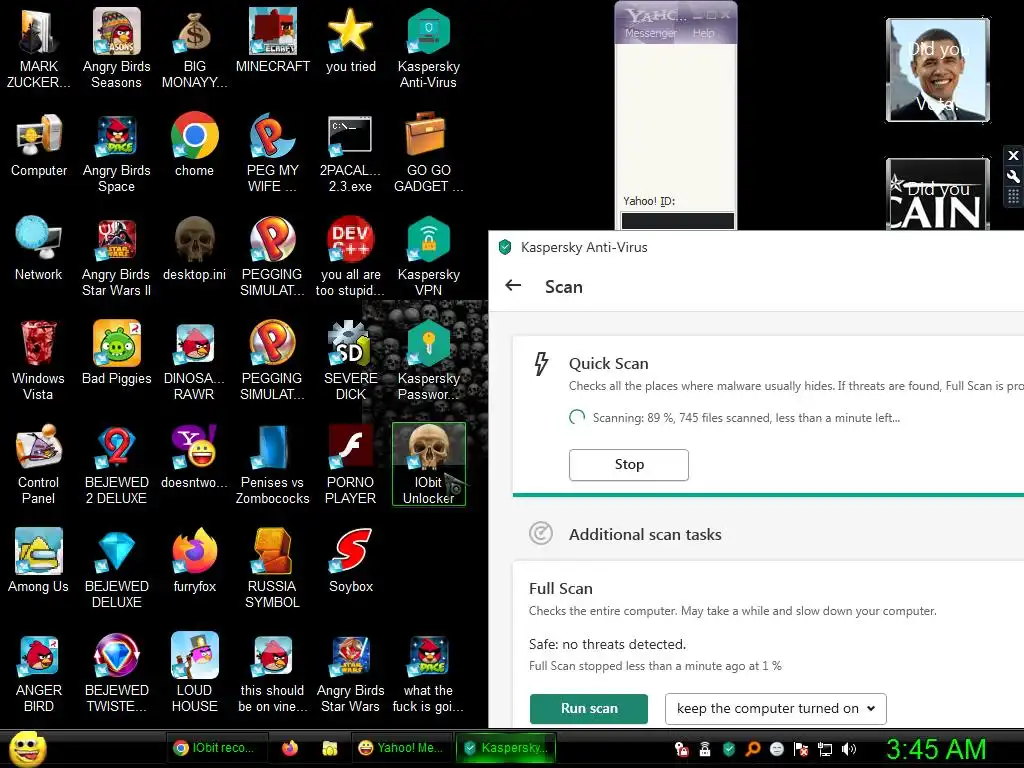
Task: Open the gadget wrench options icon
Action: (1013, 176)
